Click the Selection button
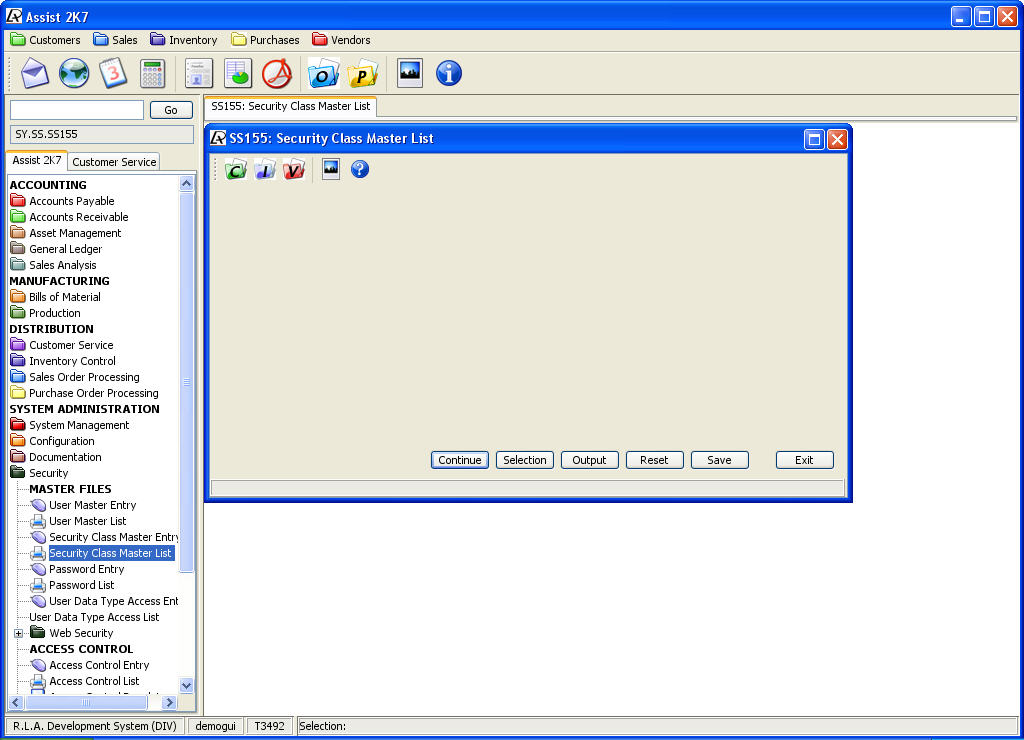 tap(525, 460)
